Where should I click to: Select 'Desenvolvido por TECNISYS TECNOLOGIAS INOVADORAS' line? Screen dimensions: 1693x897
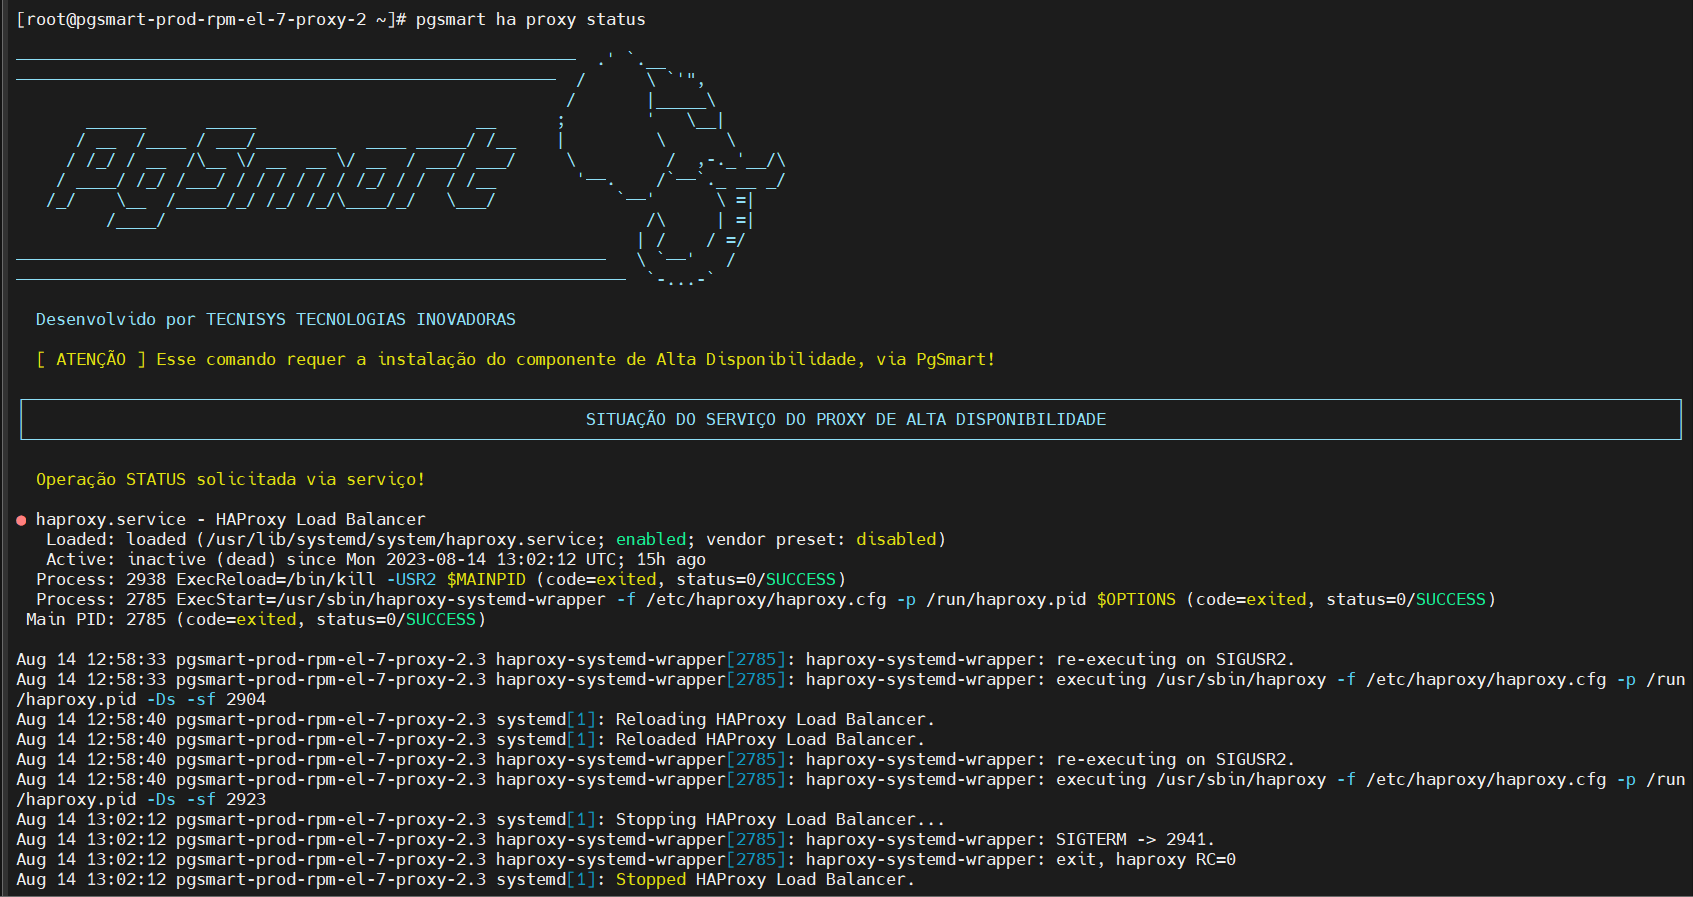(x=276, y=319)
